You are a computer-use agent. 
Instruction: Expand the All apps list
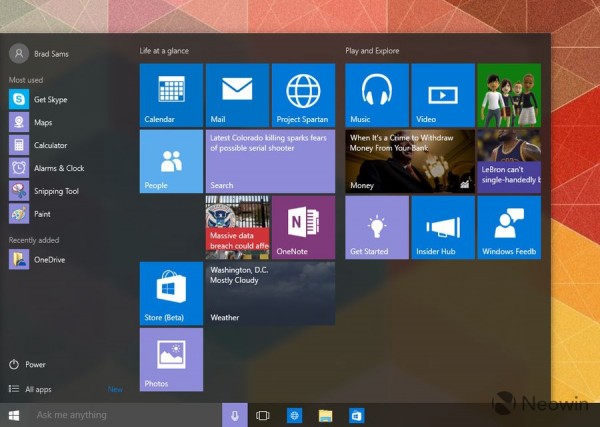pyautogui.click(x=38, y=389)
